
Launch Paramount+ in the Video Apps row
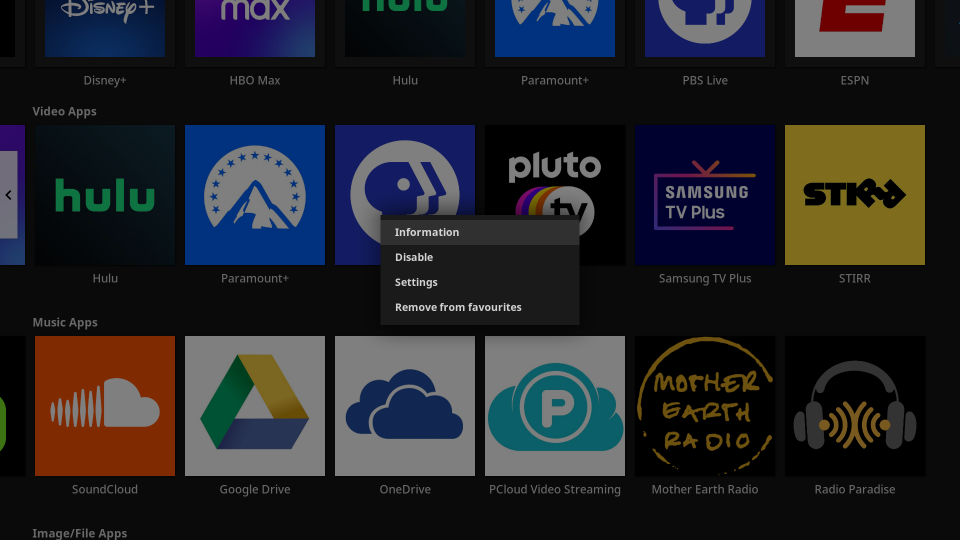pyautogui.click(x=255, y=195)
